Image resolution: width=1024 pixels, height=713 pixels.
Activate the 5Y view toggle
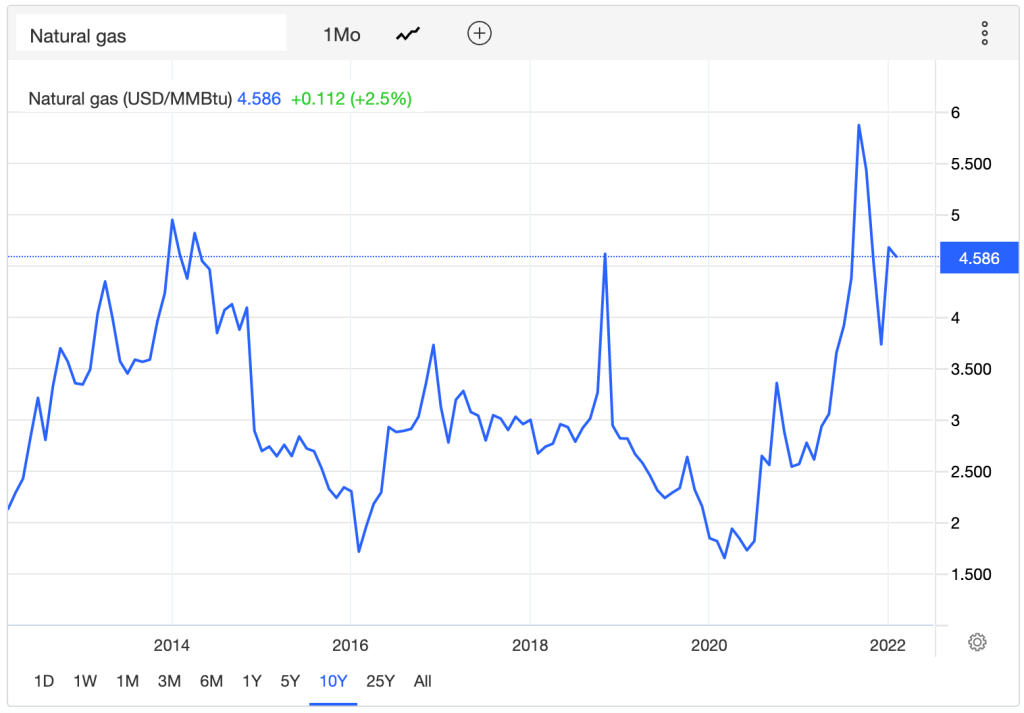tap(290, 681)
